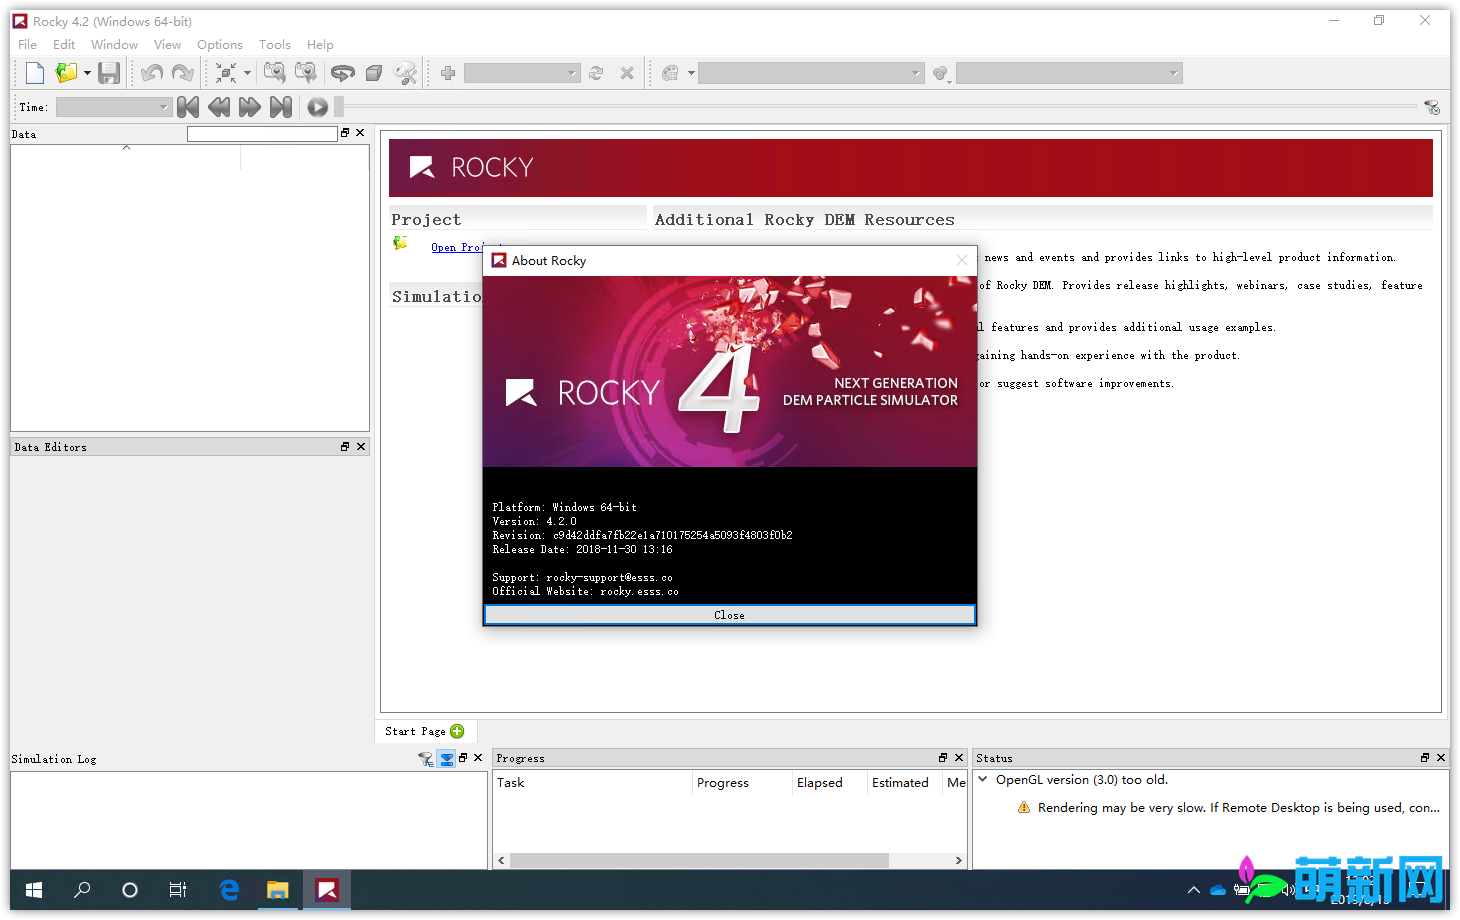1460x920 pixels.
Task: Open a project via the Open Project link
Action: click(x=459, y=247)
